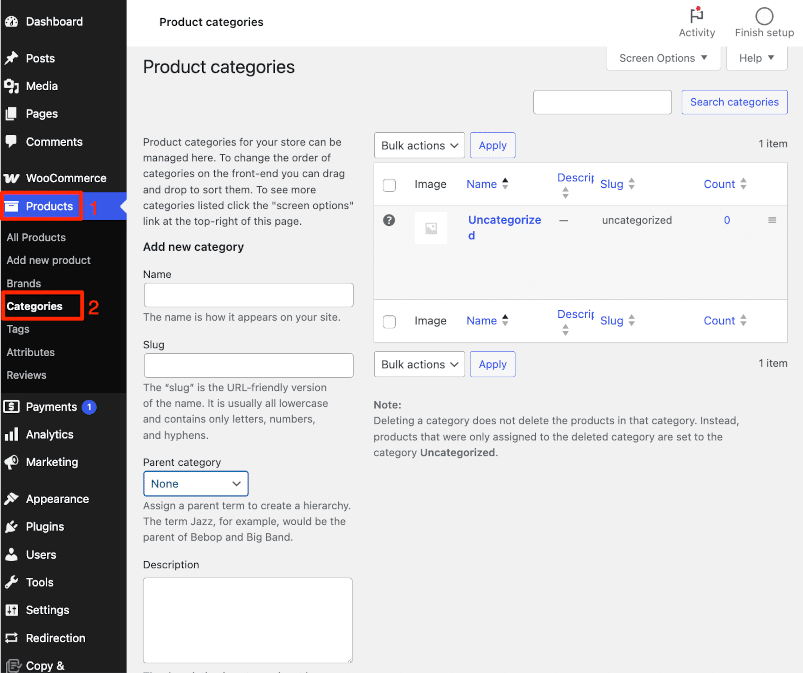Screen dimensions: 803x673
Task: Click the Finish setup circle icon
Action: [x=764, y=16]
